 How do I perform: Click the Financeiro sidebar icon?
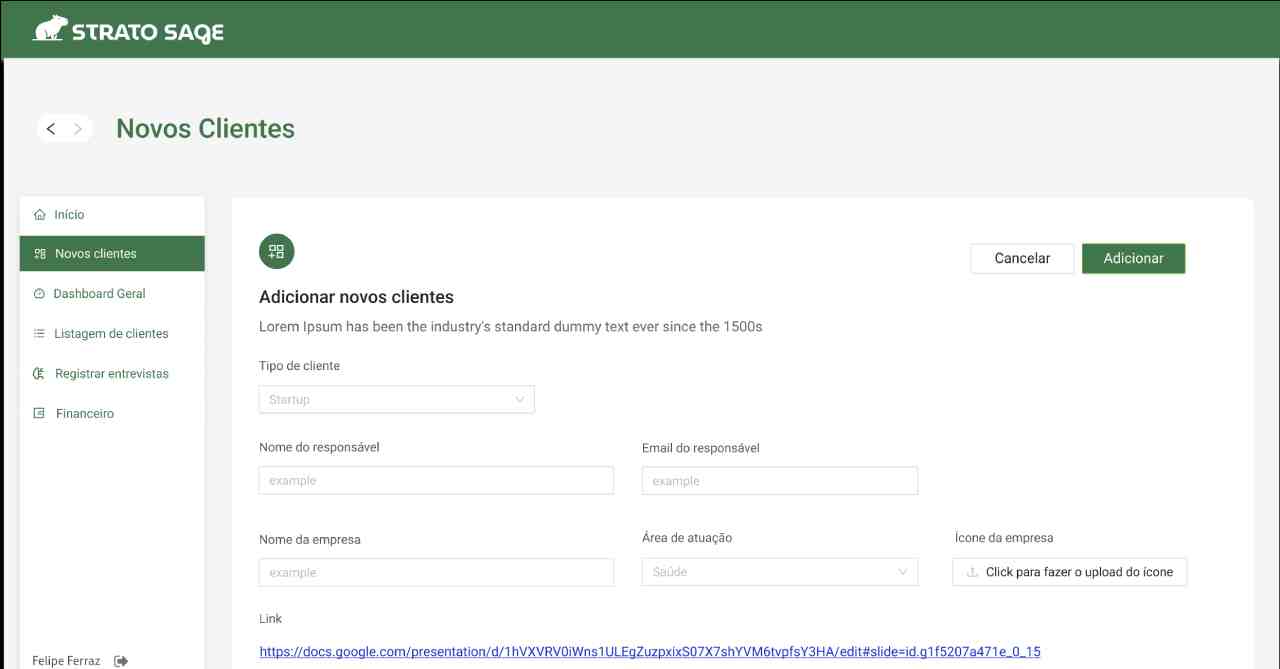pyautogui.click(x=40, y=414)
